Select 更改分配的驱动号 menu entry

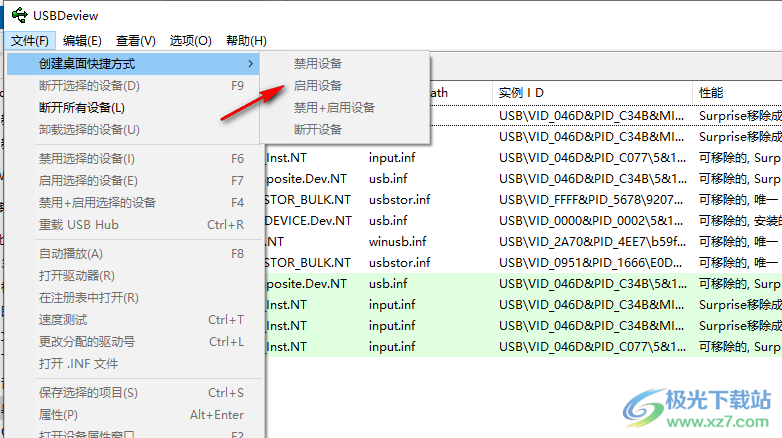pyautogui.click(x=133, y=342)
